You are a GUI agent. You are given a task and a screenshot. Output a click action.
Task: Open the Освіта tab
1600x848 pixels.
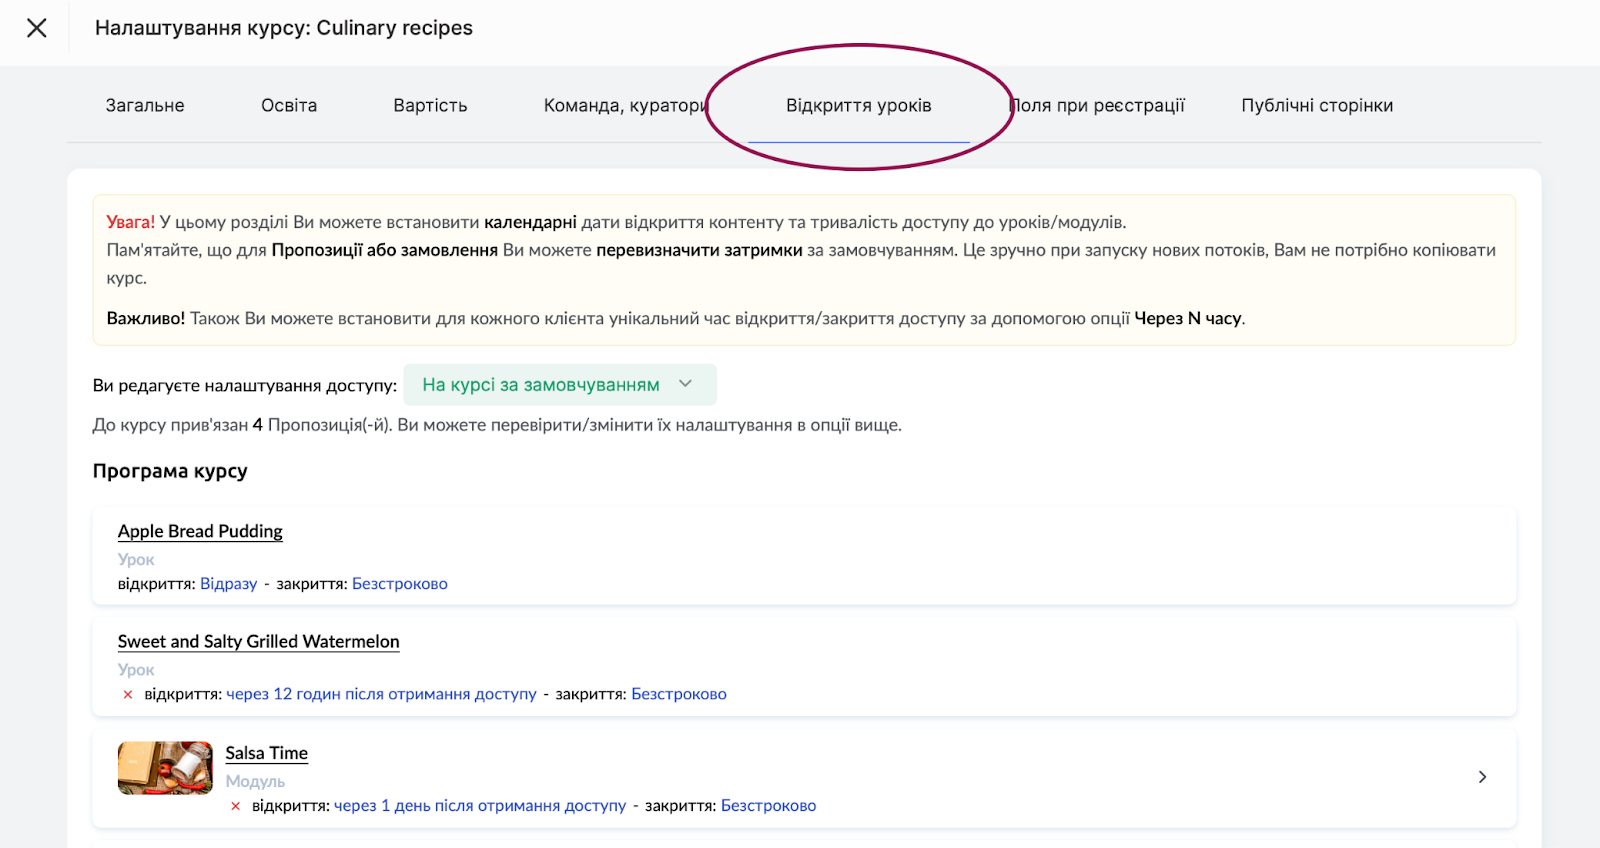[x=289, y=106]
